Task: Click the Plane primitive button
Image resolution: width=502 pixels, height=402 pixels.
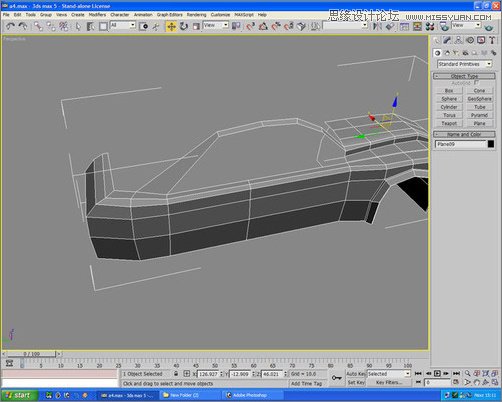Action: pyautogui.click(x=479, y=123)
